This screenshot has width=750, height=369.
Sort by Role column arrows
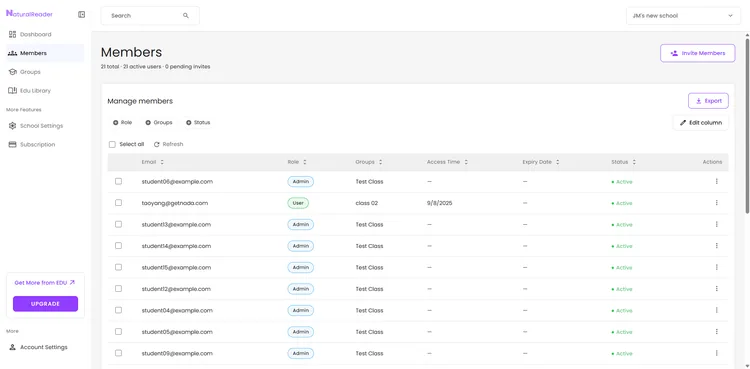(x=305, y=162)
